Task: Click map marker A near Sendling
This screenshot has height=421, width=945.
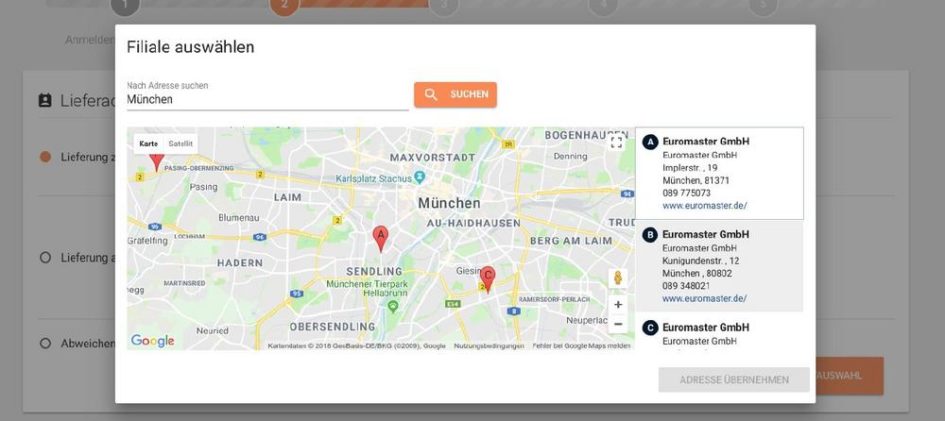Action: click(x=380, y=237)
